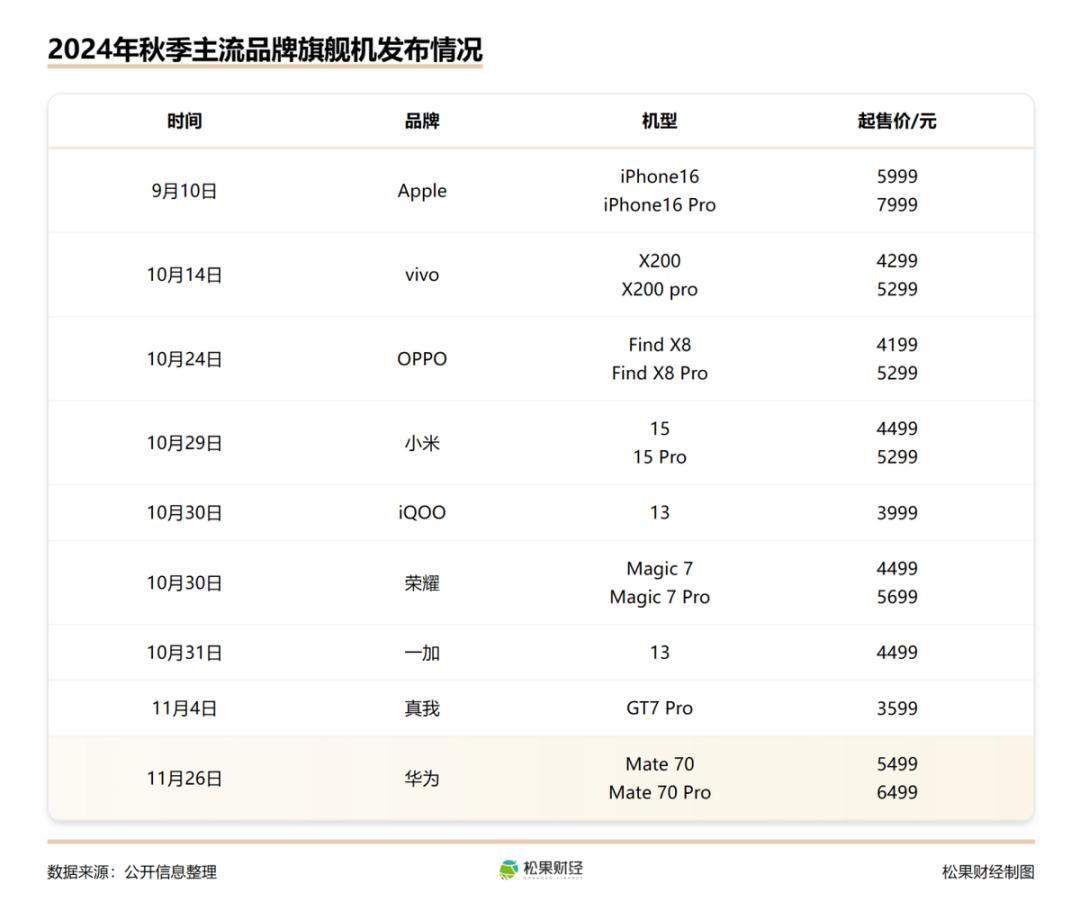The image size is (1080, 902).
Task: Select the 品牌 column header
Action: [x=422, y=121]
